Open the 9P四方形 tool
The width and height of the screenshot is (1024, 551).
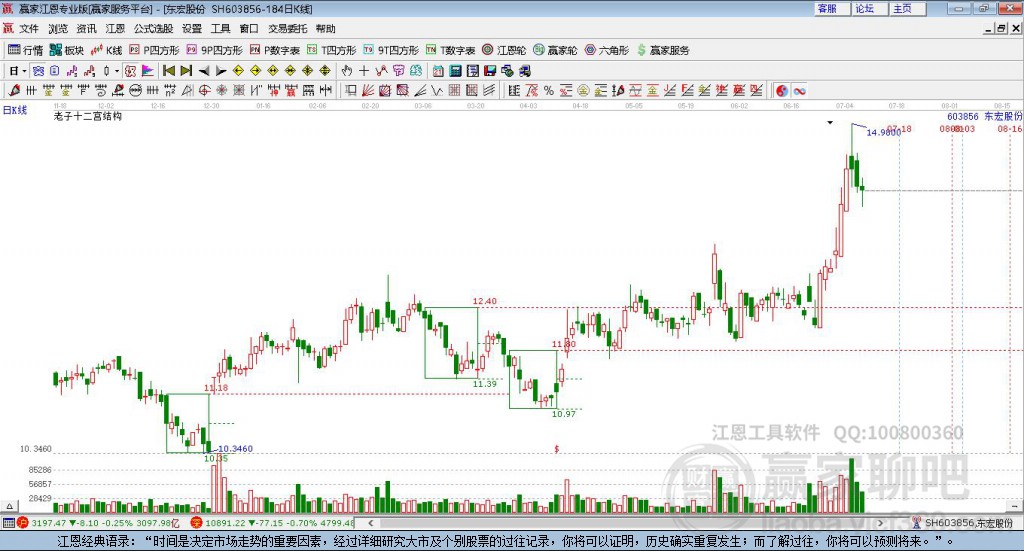click(x=214, y=50)
